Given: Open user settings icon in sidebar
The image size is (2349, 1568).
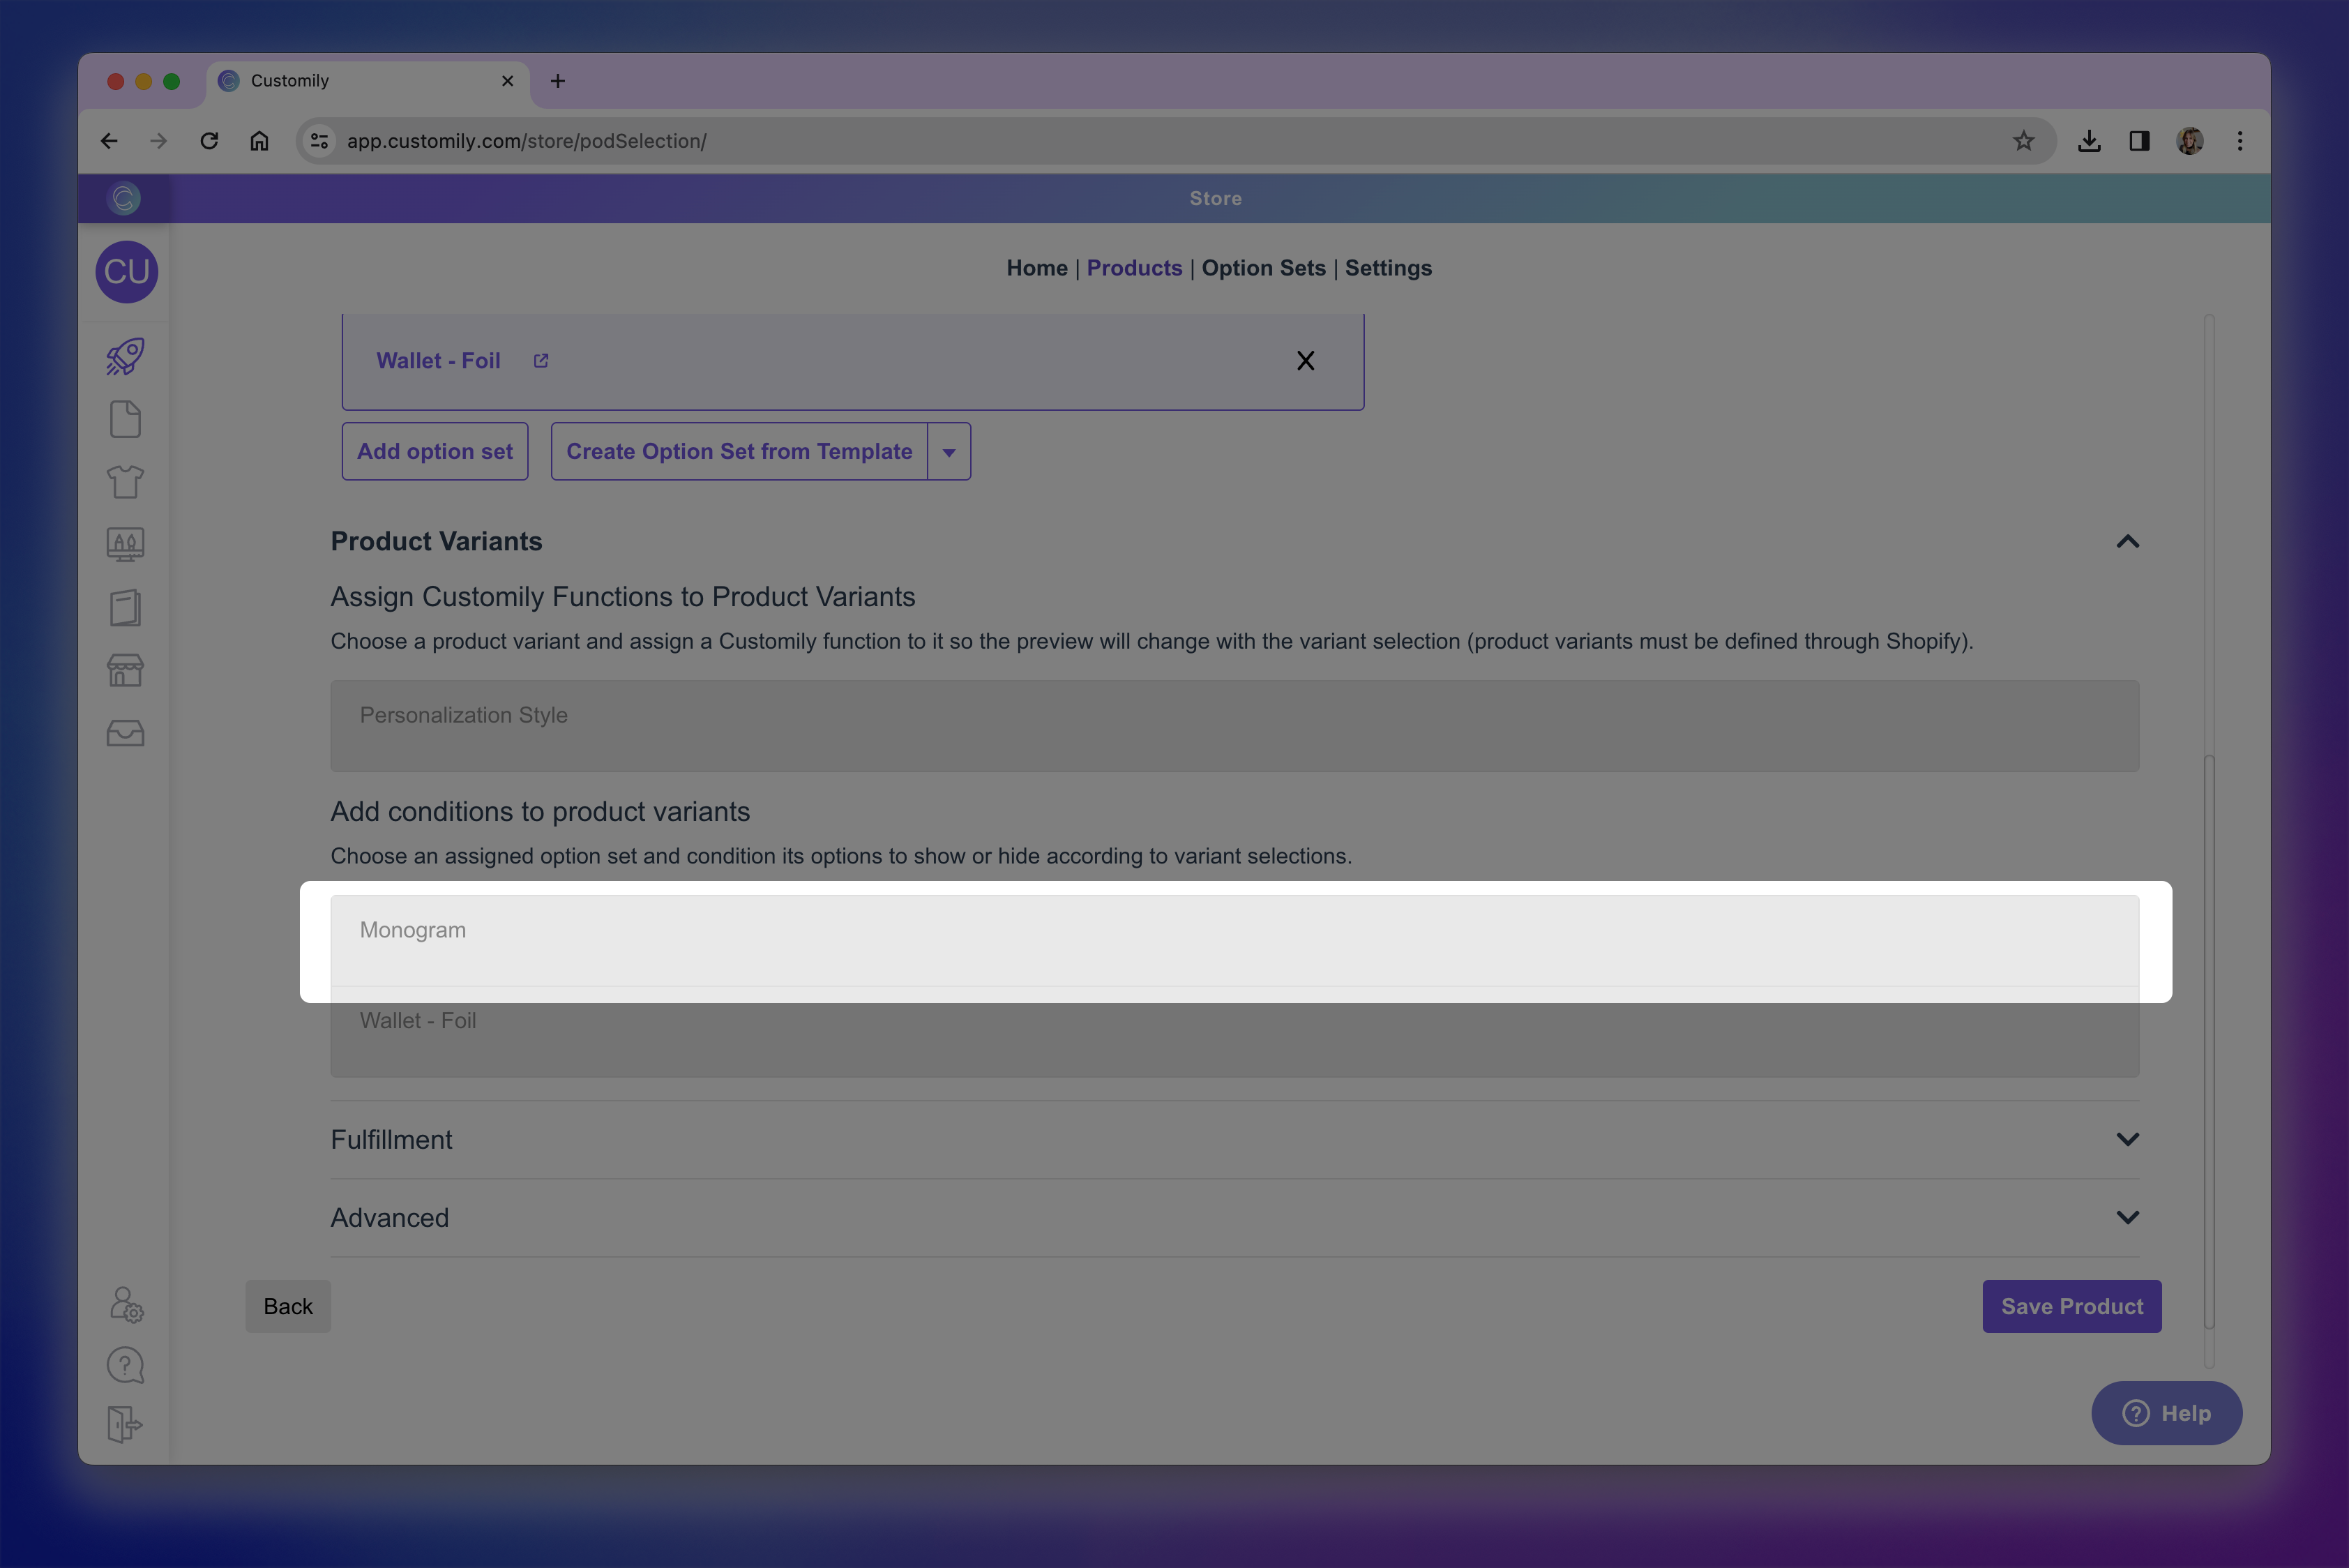Looking at the screenshot, I should (126, 1304).
